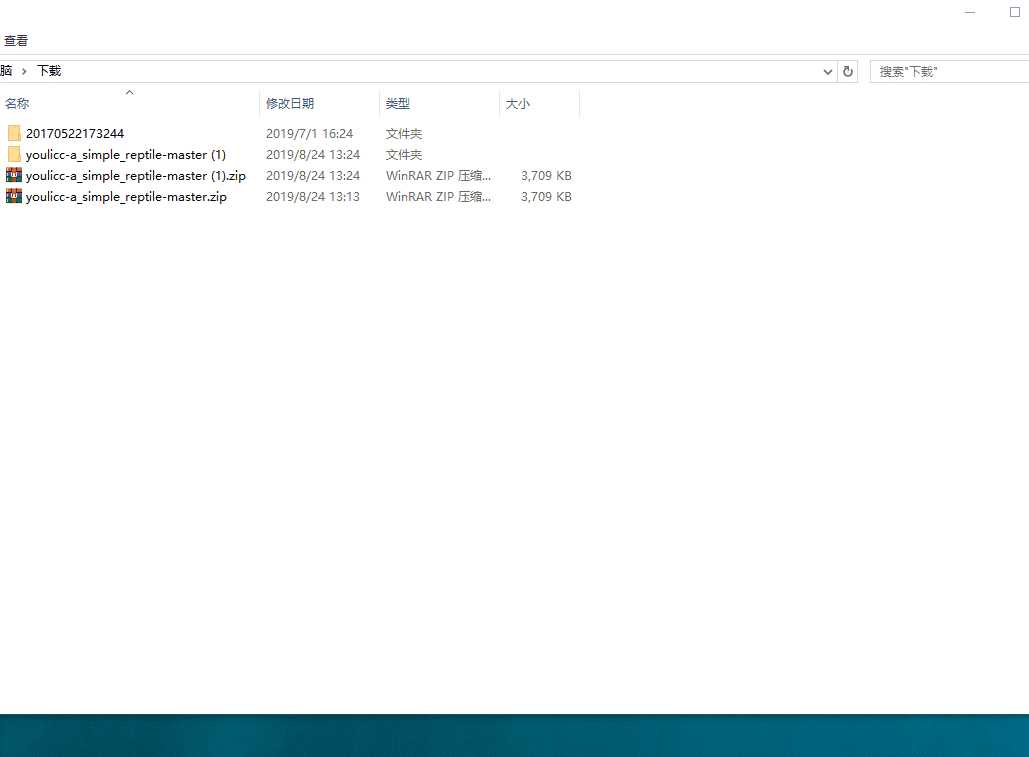Click the breadcrumb chevron before 下载

coord(24,71)
